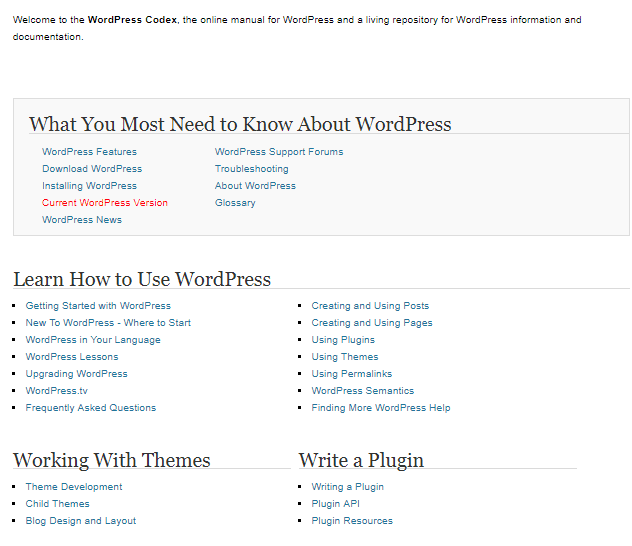Open the WordPress Features link
Viewport: 632px width, 546px height.
[x=89, y=152]
